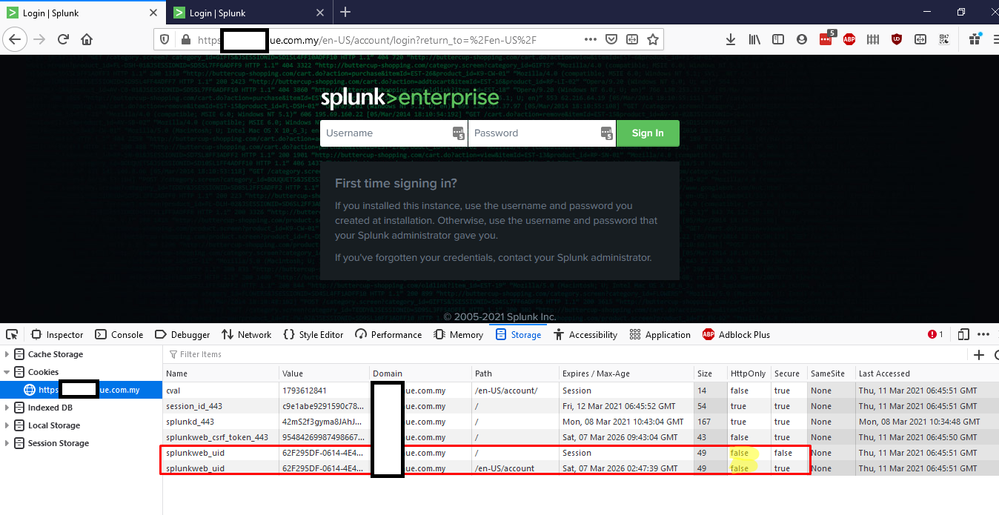
Task: Expand the Local Storage tree node
Action: [9, 425]
